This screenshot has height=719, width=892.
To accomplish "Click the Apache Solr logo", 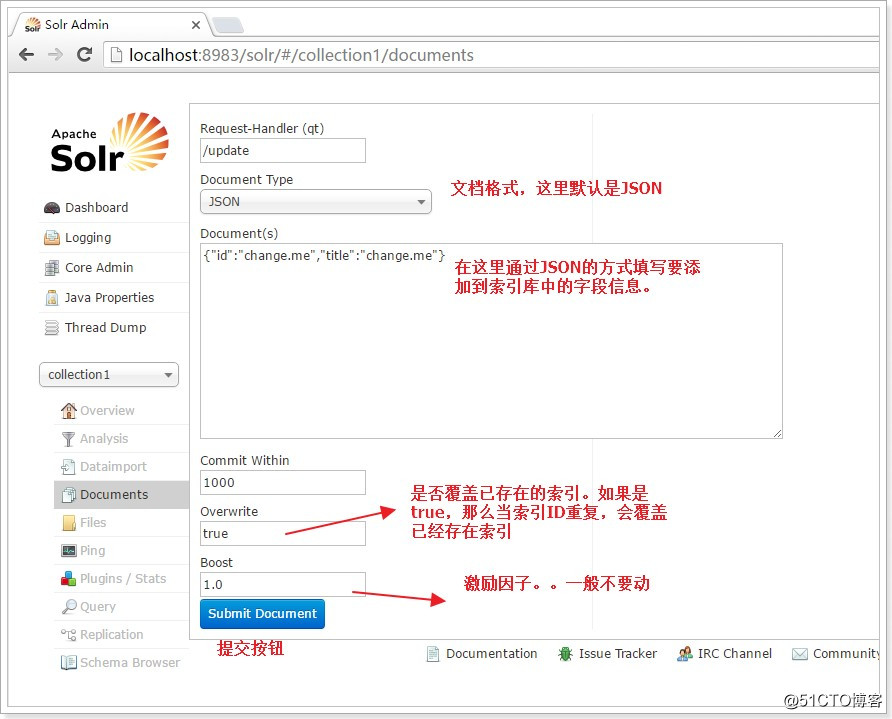I will (109, 142).
